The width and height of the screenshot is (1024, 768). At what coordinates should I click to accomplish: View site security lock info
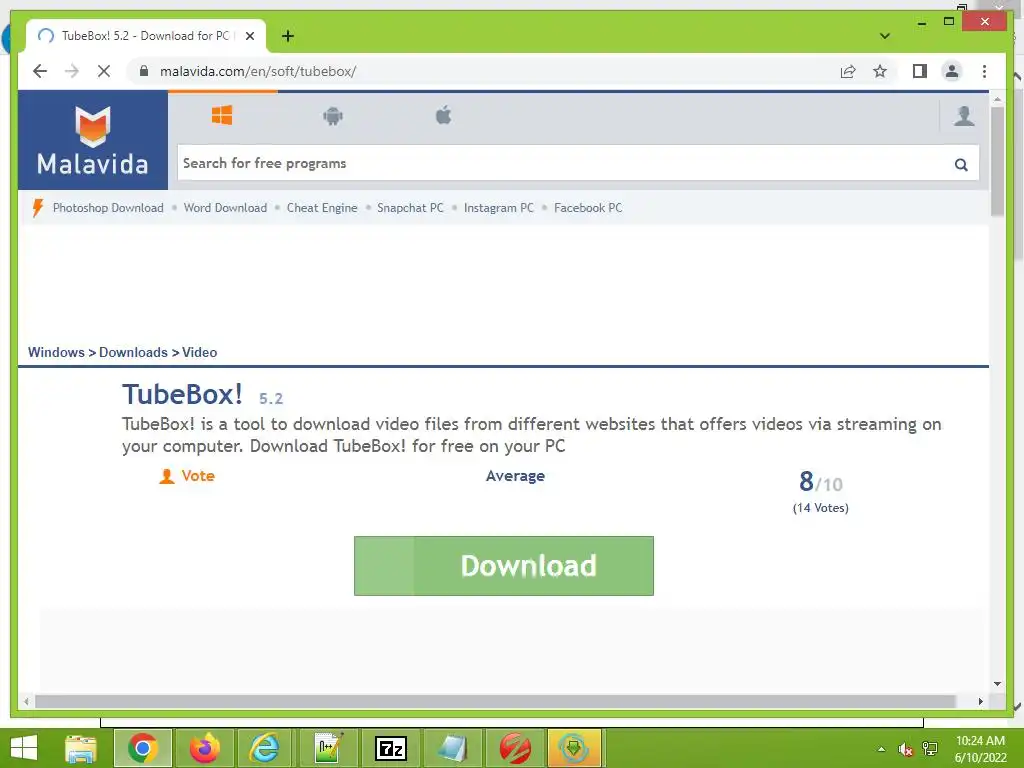tap(144, 71)
